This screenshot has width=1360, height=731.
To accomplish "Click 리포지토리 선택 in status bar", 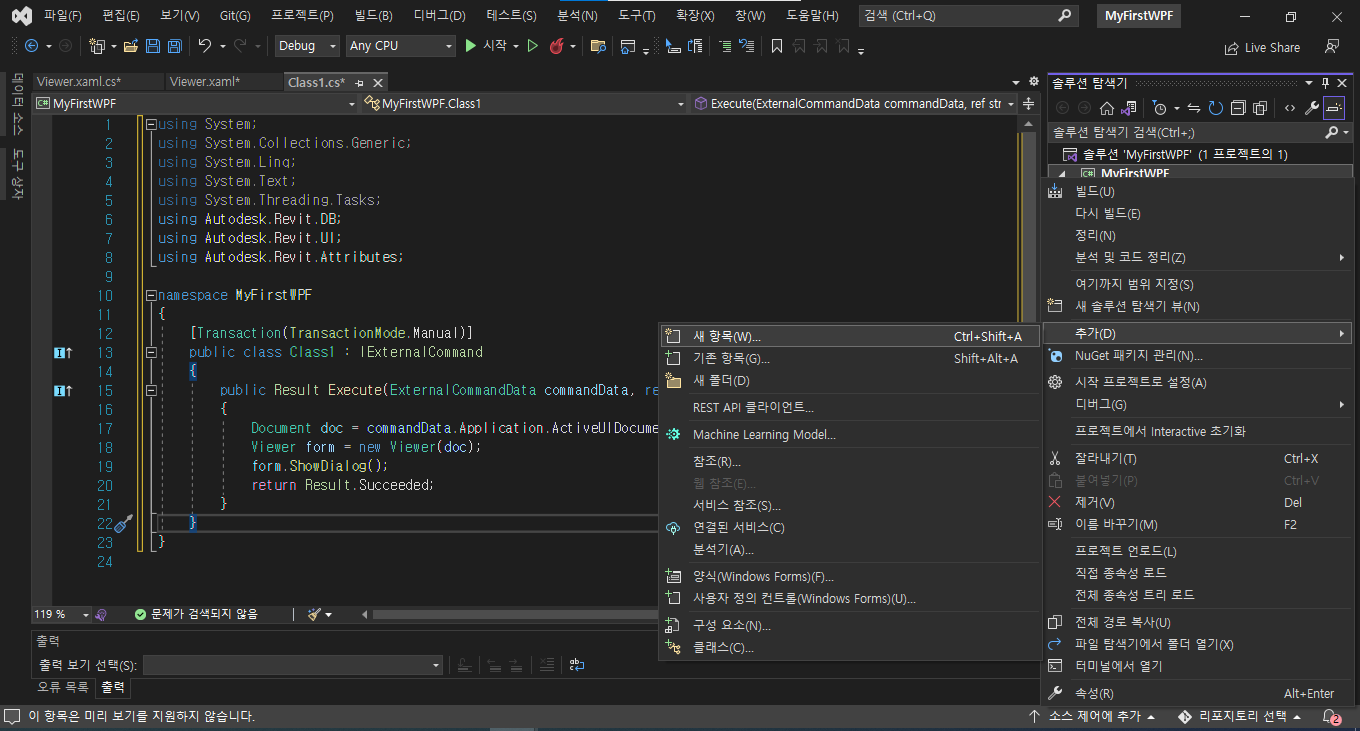I will (1241, 717).
